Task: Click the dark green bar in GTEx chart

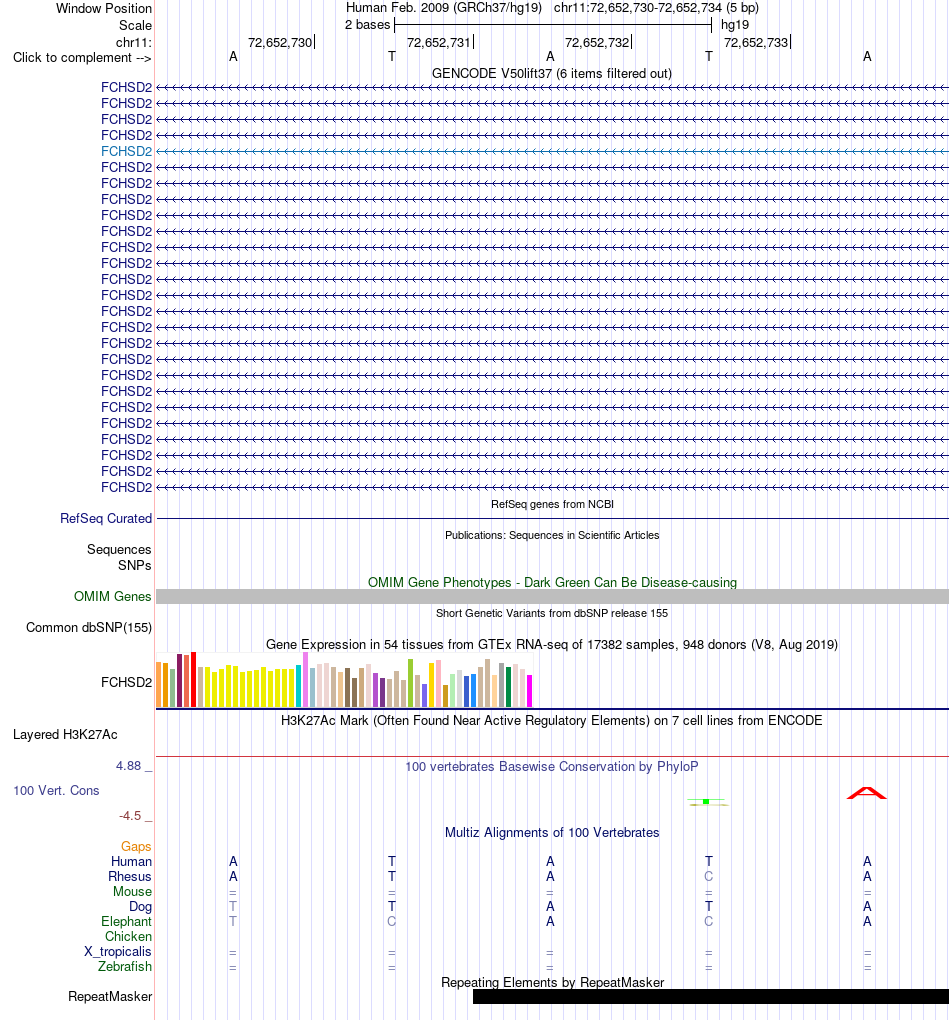Action: 508,687
